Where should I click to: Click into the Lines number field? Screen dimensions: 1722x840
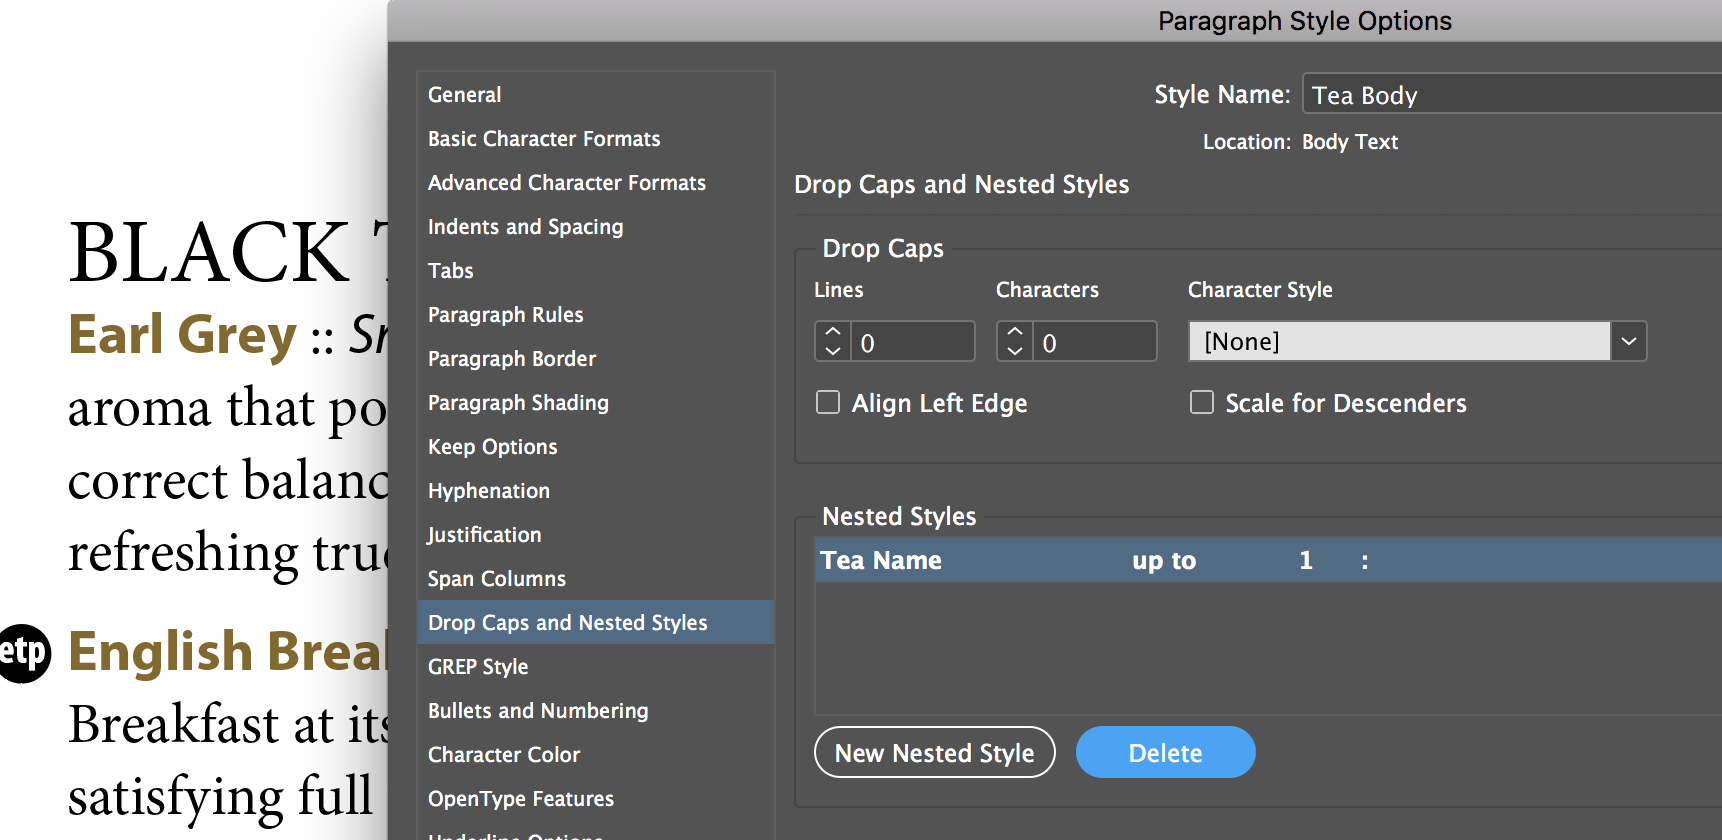click(912, 342)
